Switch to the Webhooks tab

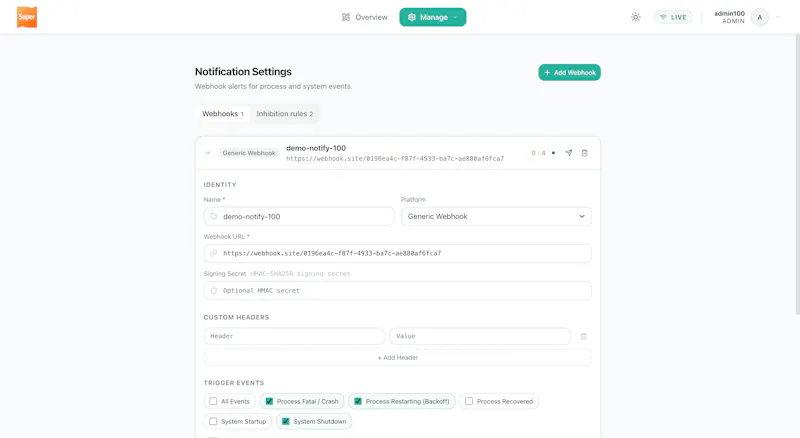click(223, 114)
